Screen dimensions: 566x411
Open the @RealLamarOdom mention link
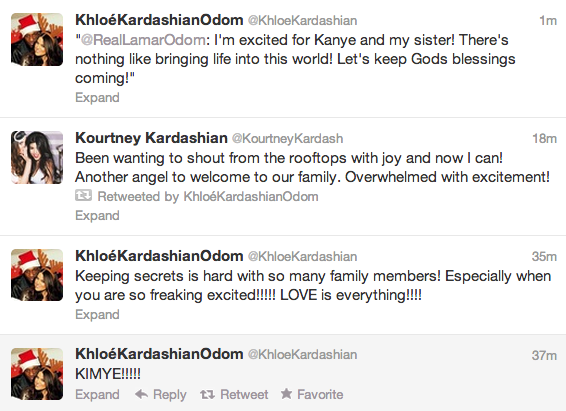143,40
